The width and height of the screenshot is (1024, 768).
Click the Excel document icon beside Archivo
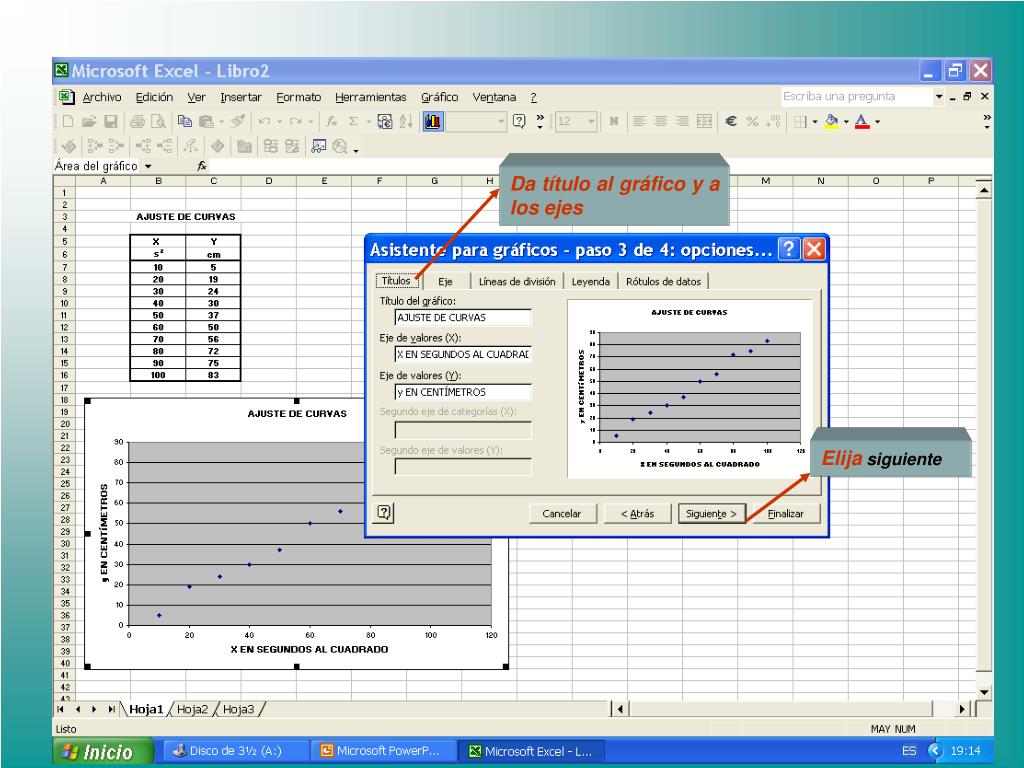pos(66,97)
